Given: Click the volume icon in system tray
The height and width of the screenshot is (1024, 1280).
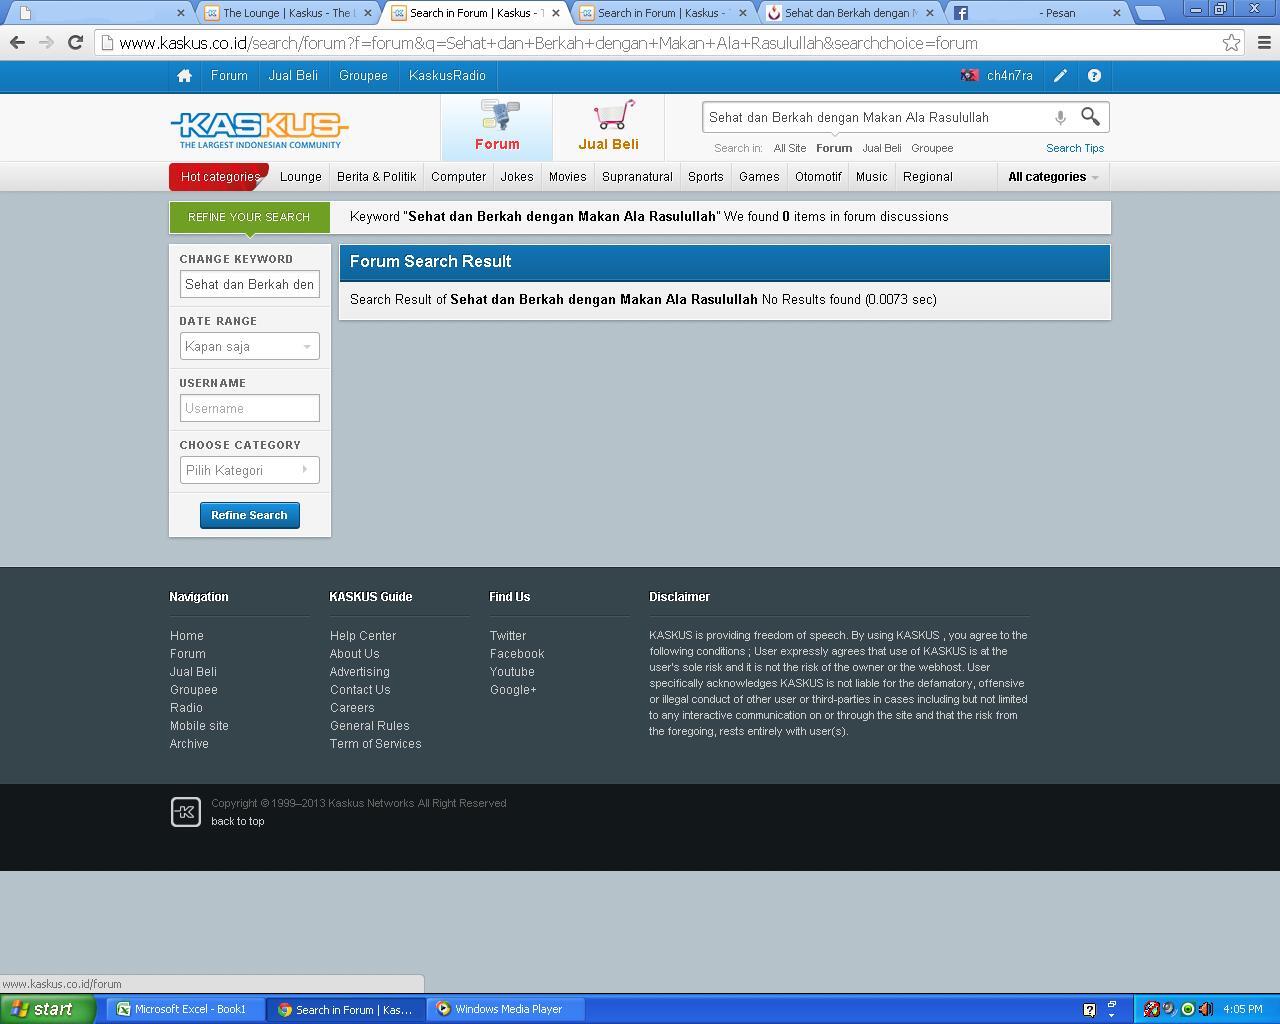Looking at the screenshot, I should (x=1205, y=1009).
